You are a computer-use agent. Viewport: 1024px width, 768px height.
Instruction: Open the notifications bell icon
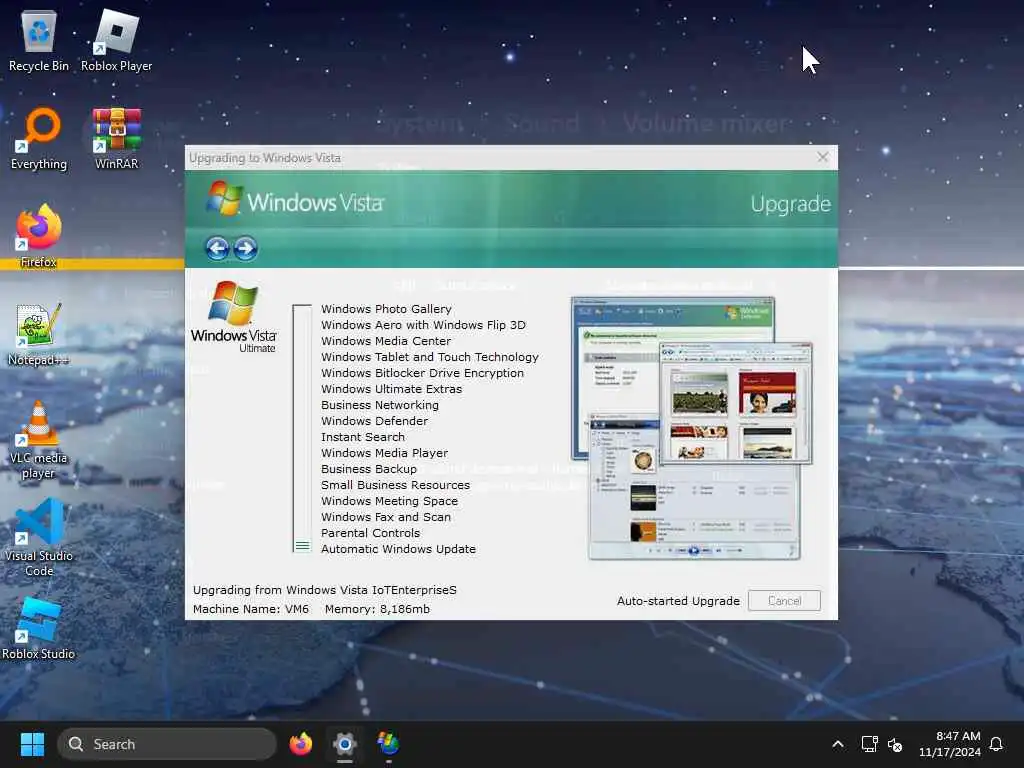click(996, 744)
